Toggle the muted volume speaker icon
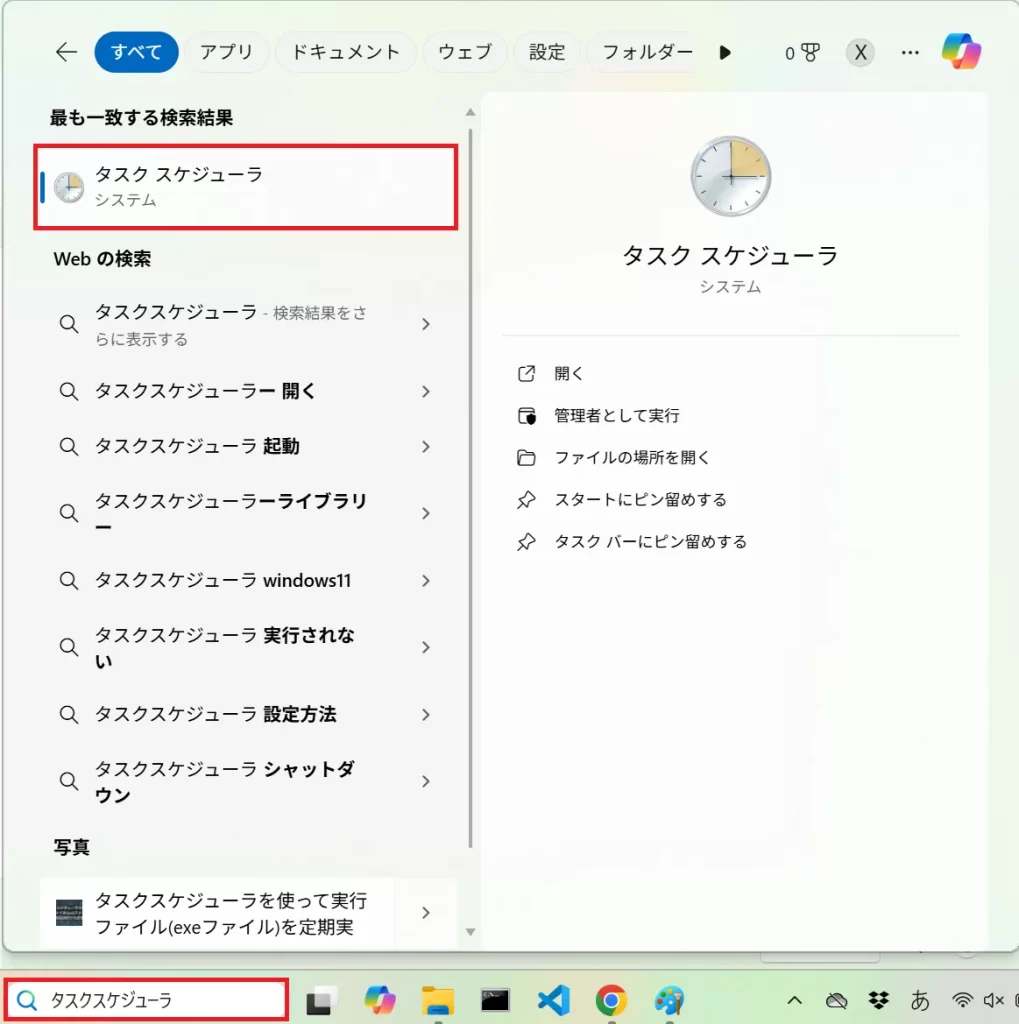 993,1000
